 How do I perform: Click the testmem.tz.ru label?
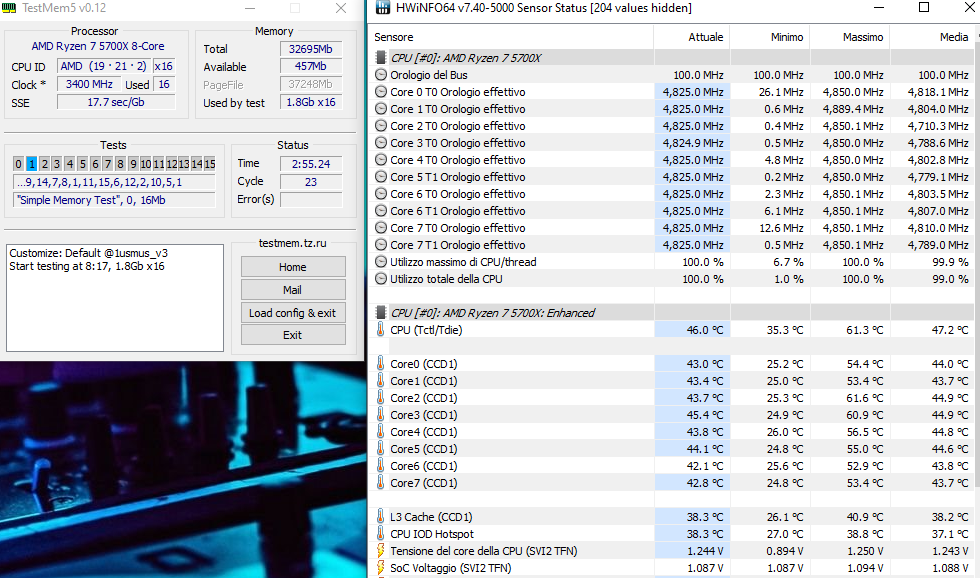292,243
